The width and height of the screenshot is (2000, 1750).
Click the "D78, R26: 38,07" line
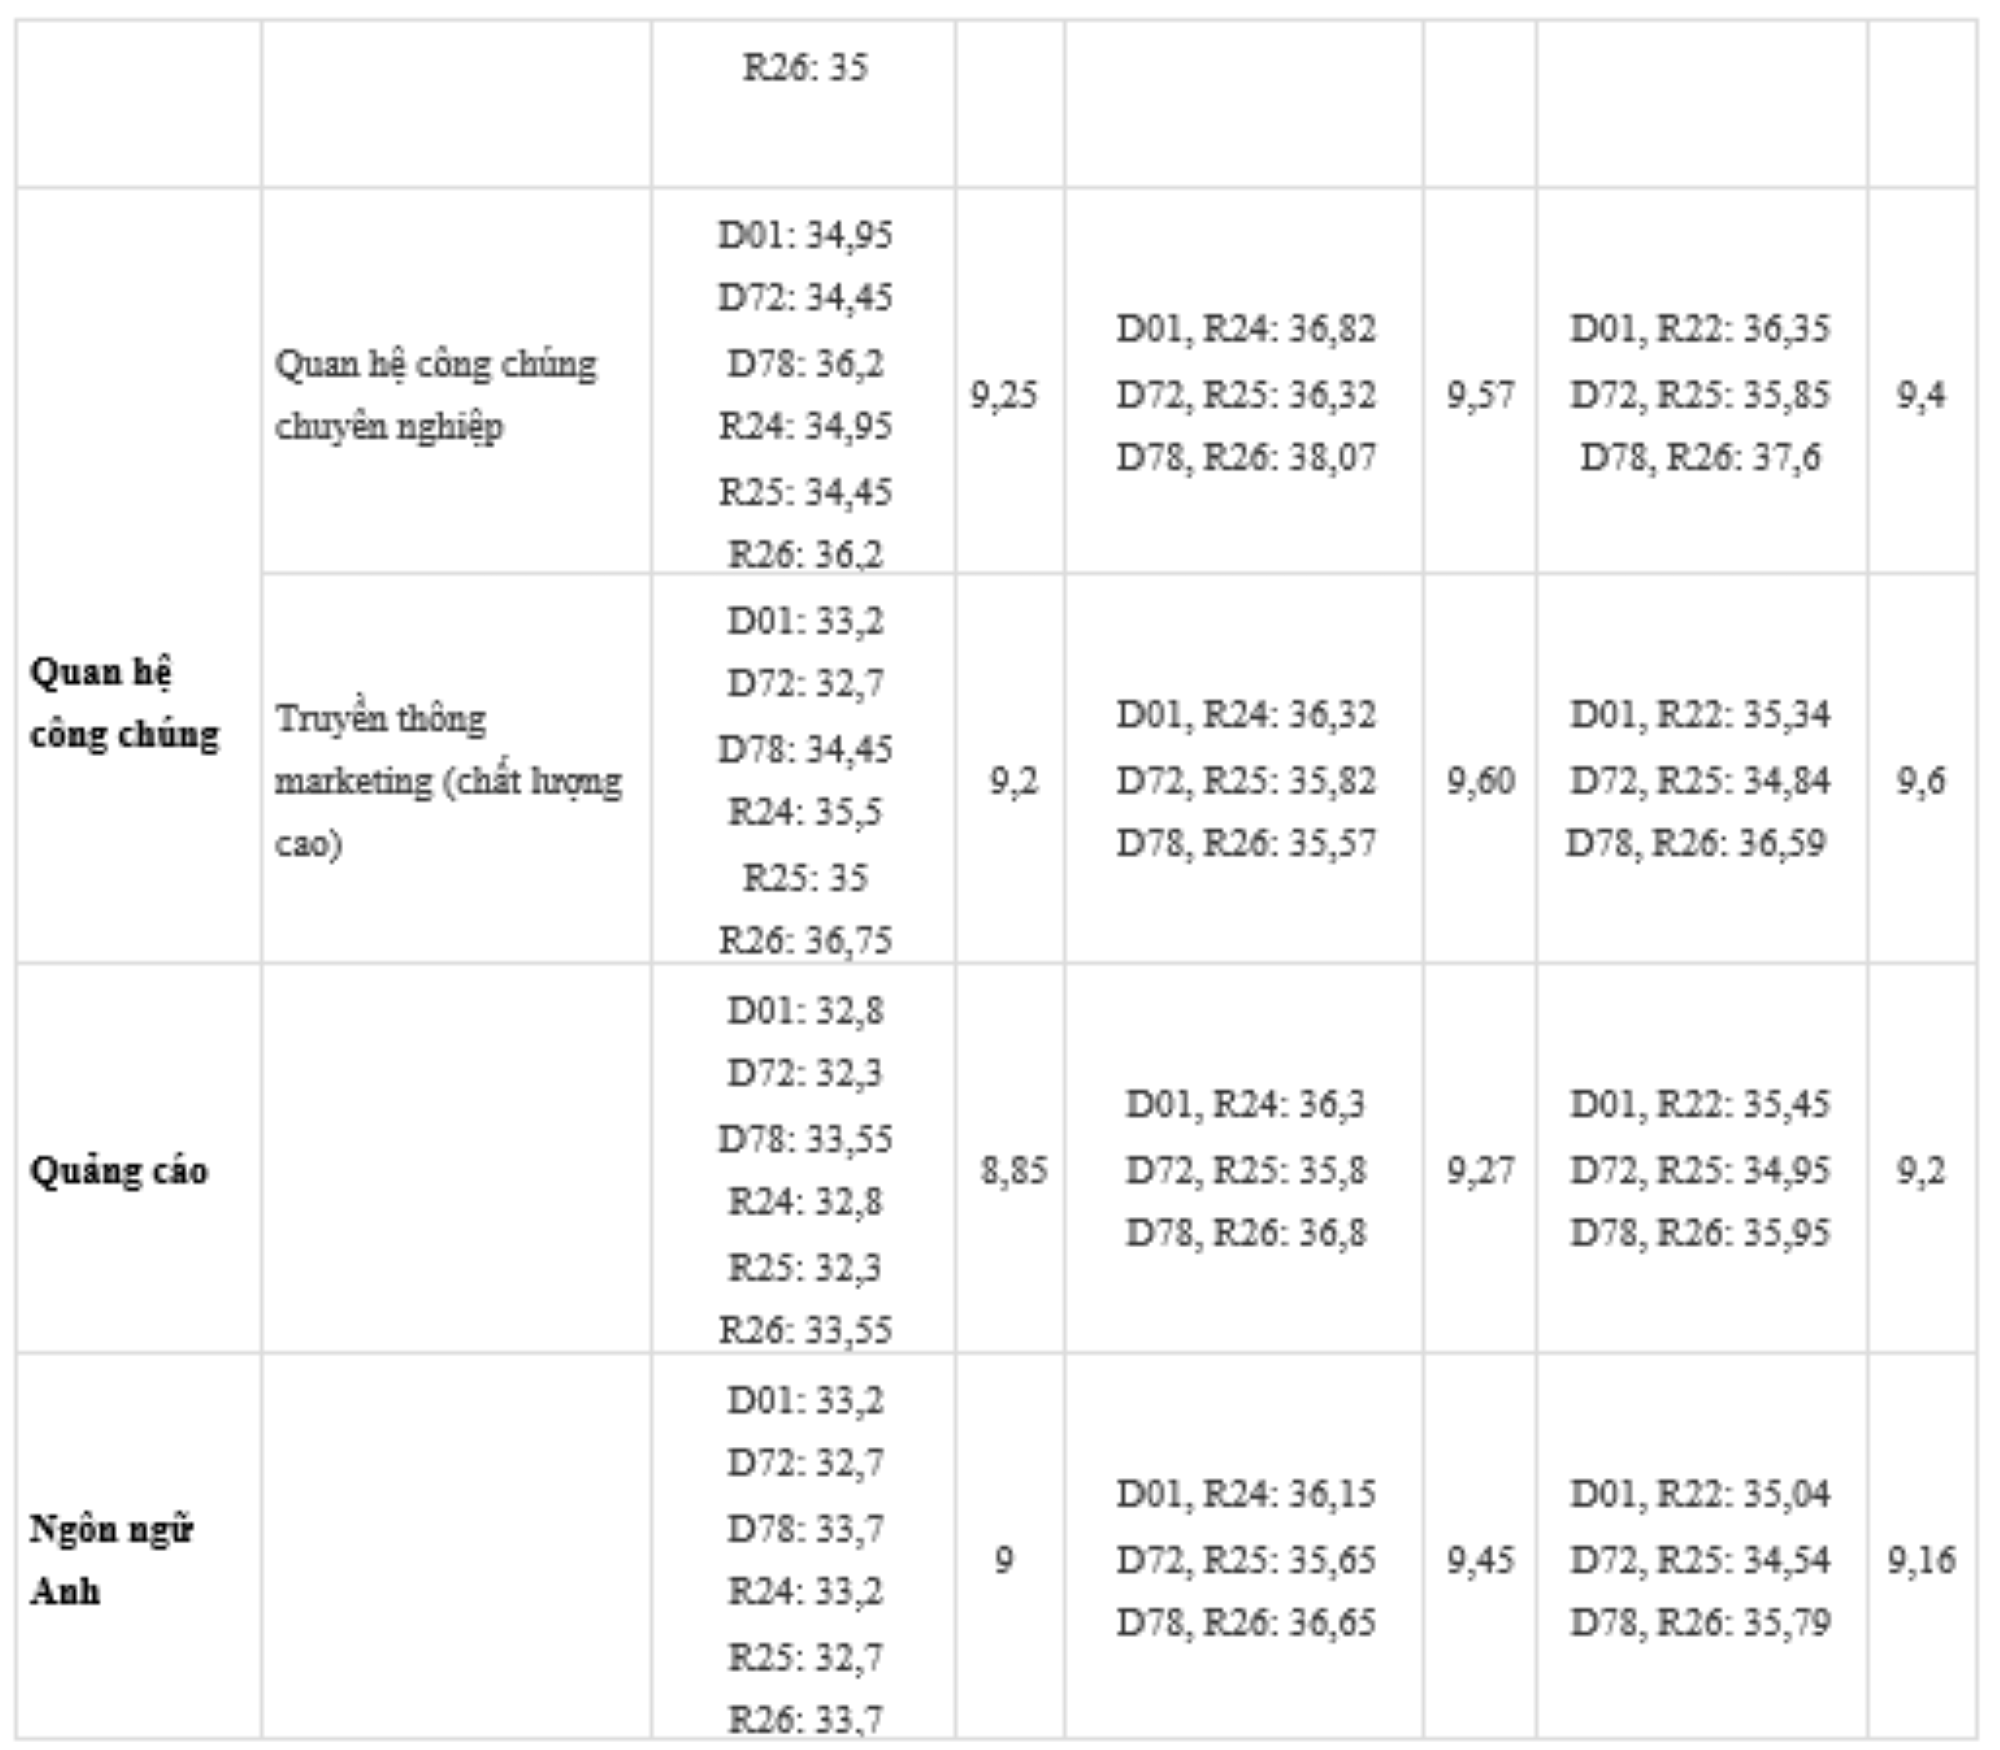pyautogui.click(x=1246, y=458)
